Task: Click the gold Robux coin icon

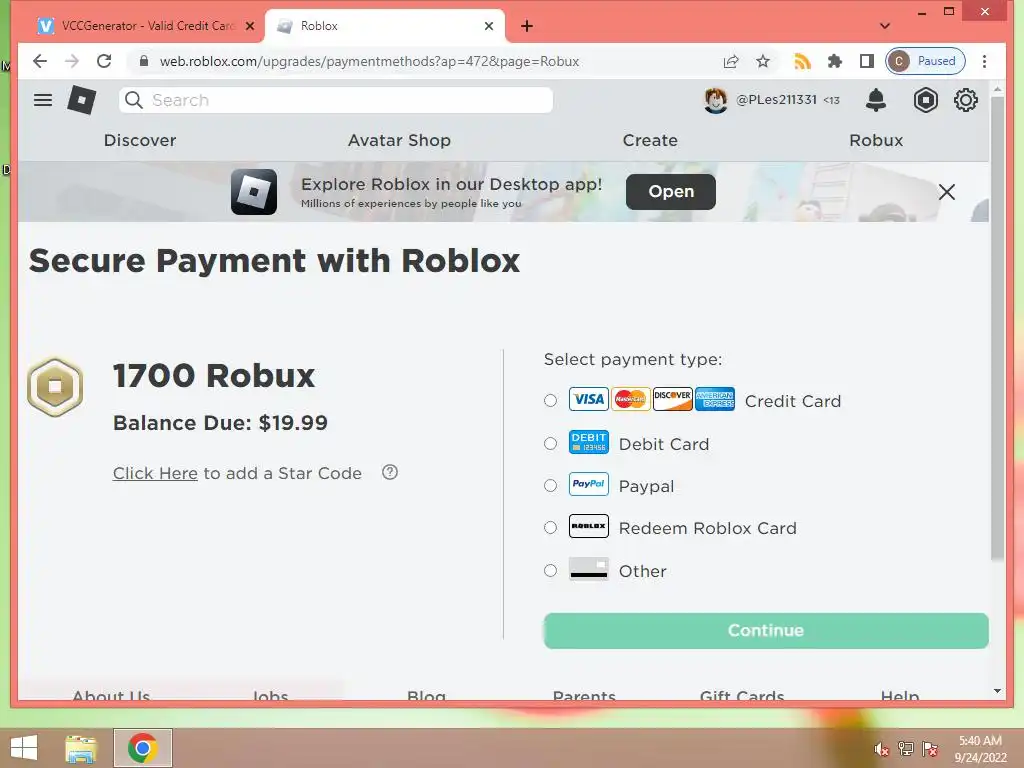Action: [55, 387]
